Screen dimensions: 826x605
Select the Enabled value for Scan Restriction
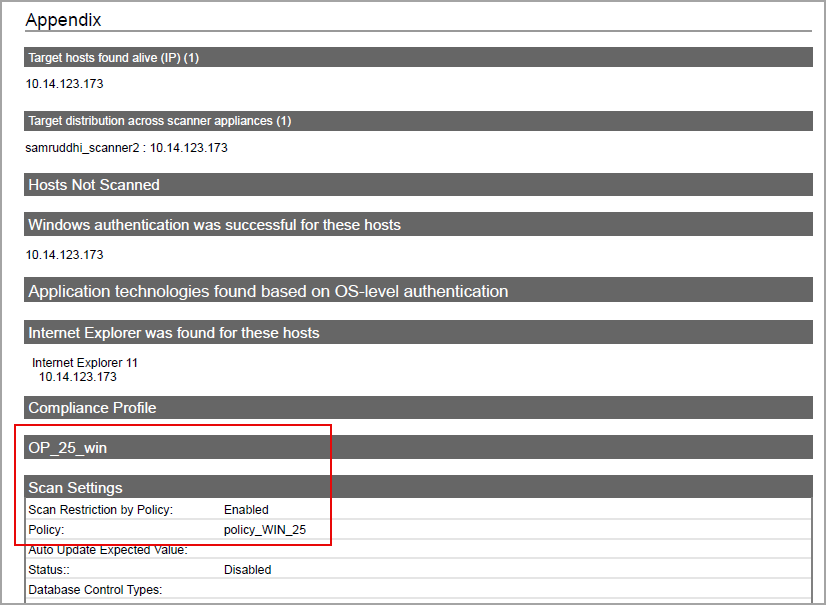pyautogui.click(x=245, y=509)
